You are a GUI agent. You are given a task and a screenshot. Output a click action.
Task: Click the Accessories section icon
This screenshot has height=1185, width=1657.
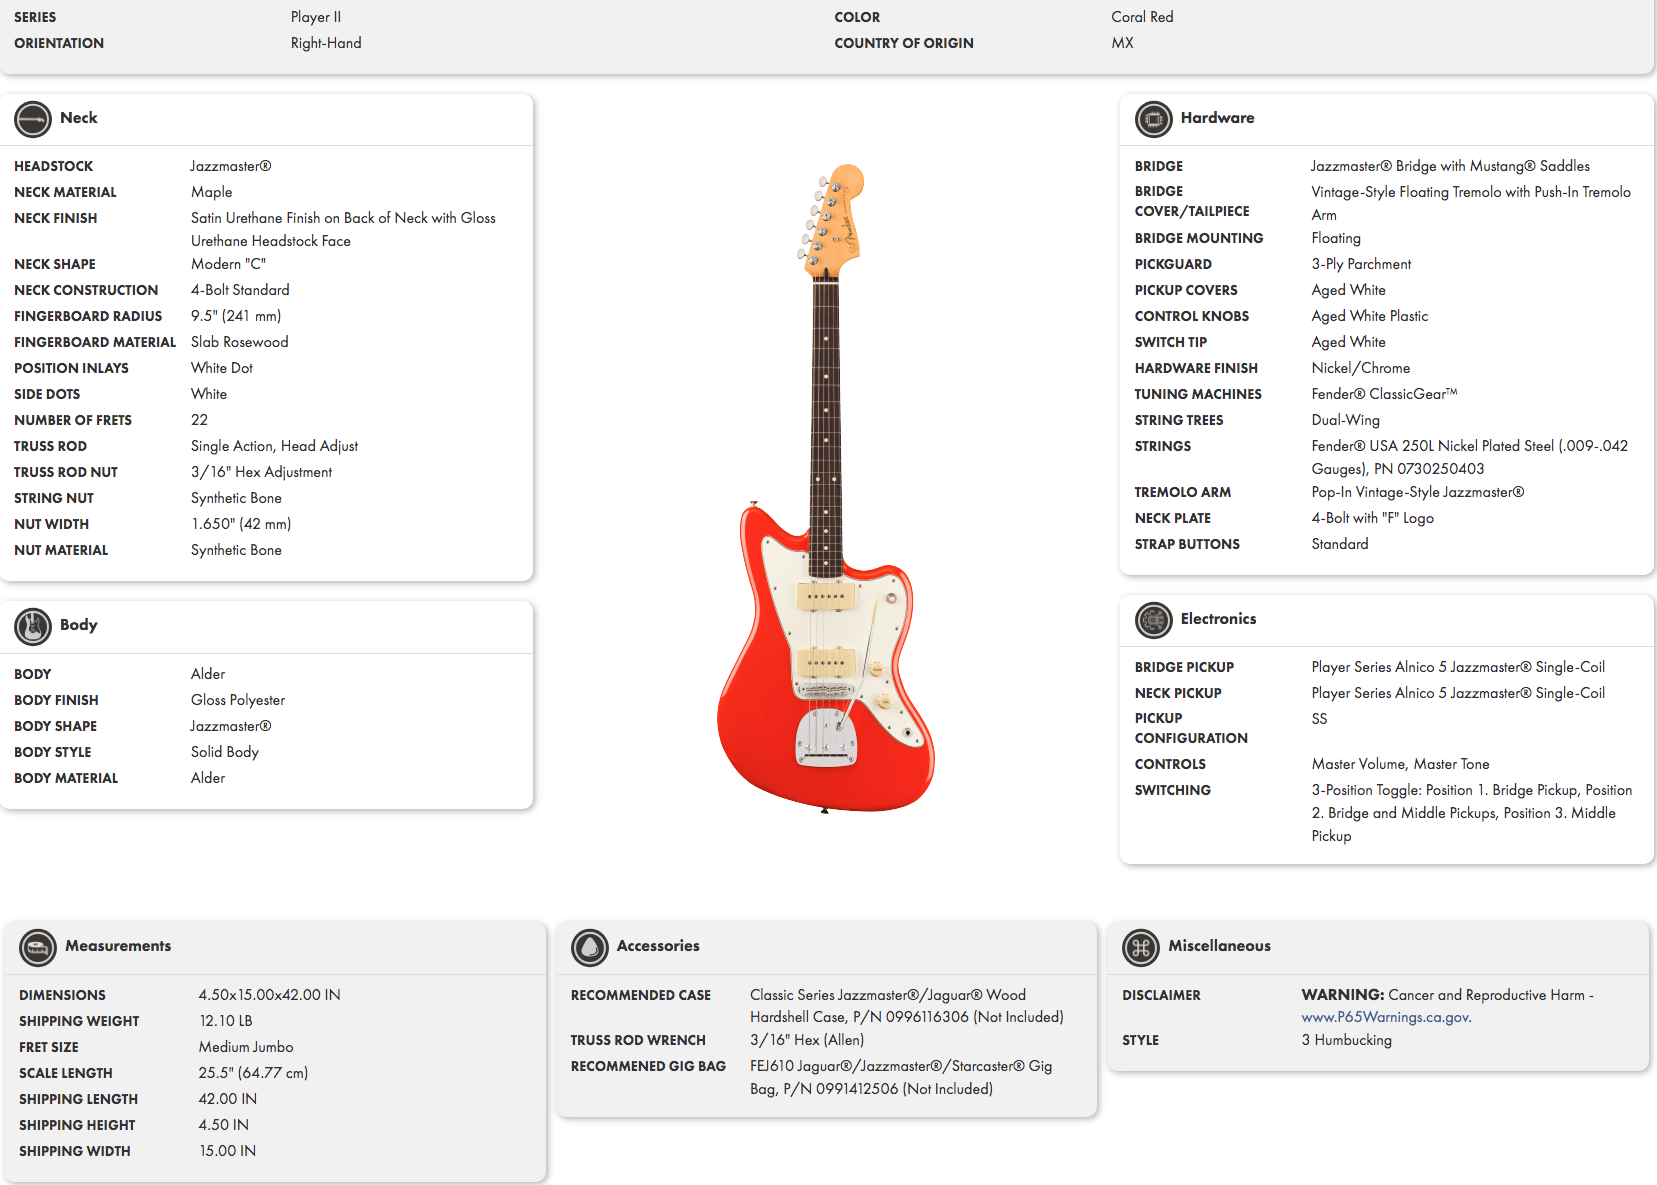pyautogui.click(x=590, y=947)
